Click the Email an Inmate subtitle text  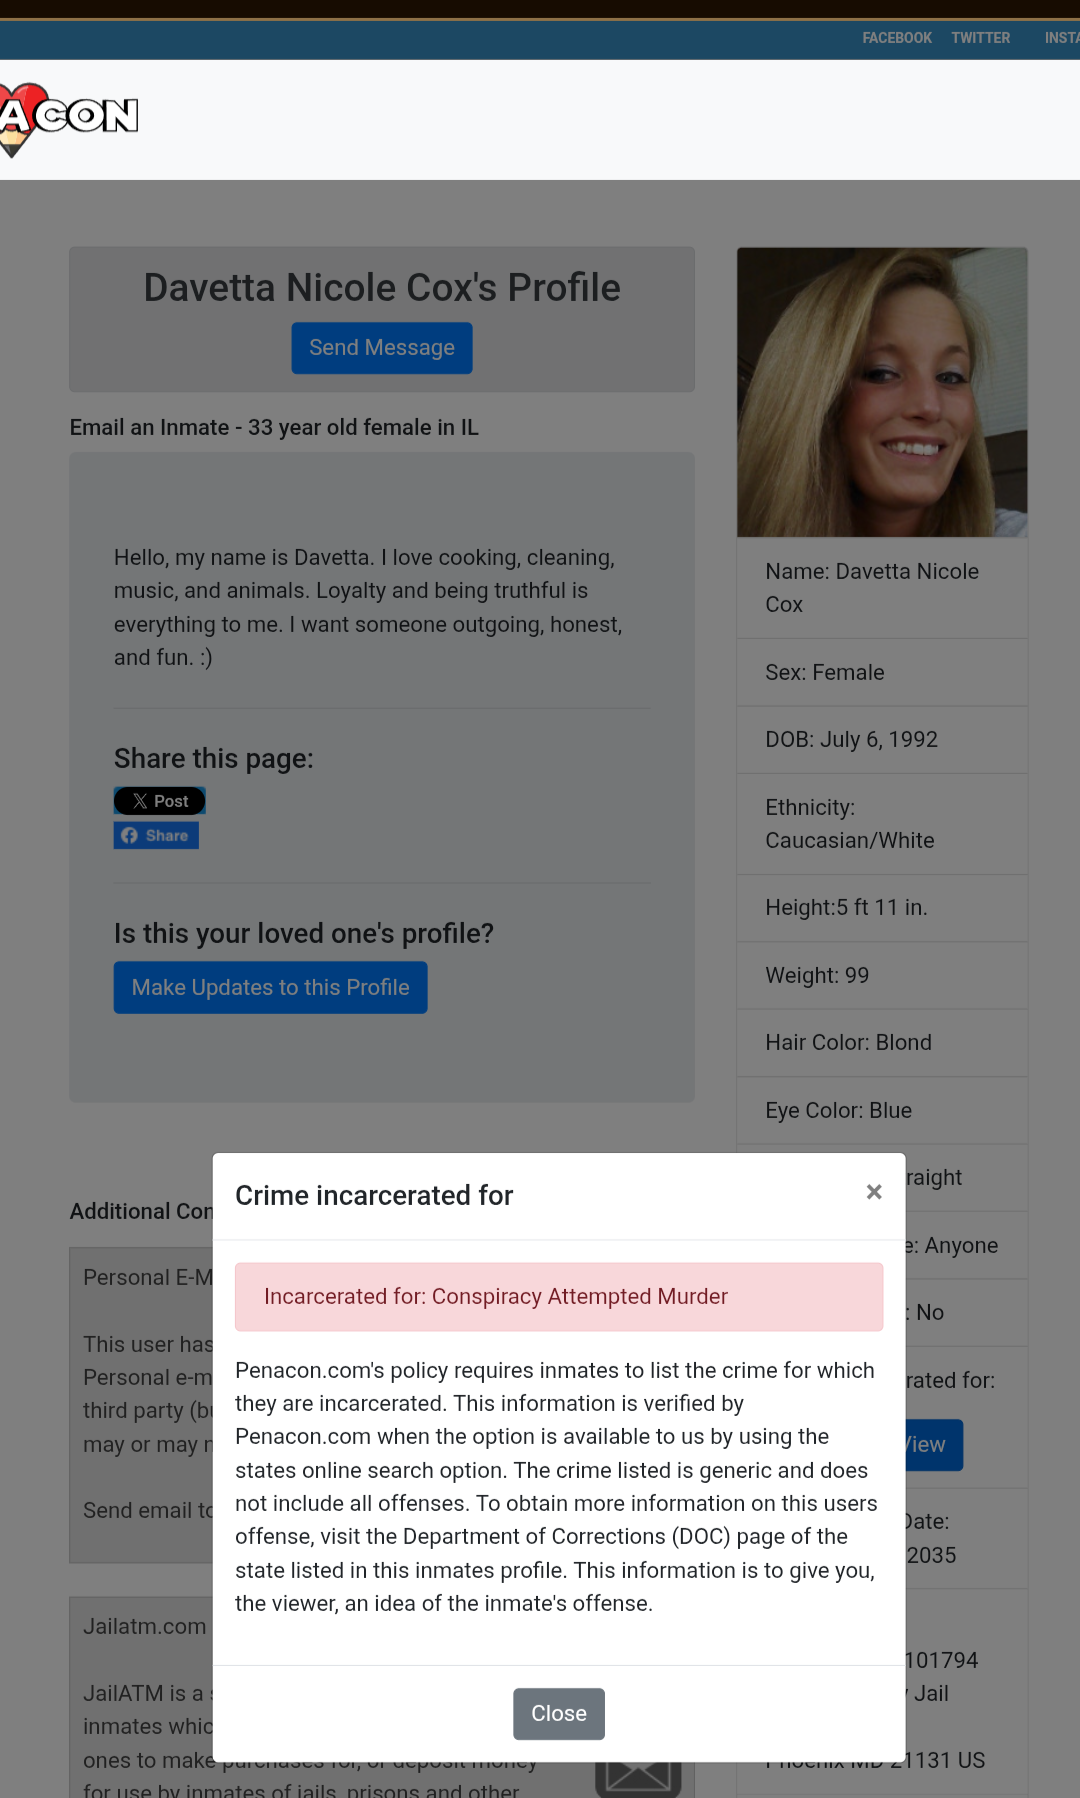274,428
